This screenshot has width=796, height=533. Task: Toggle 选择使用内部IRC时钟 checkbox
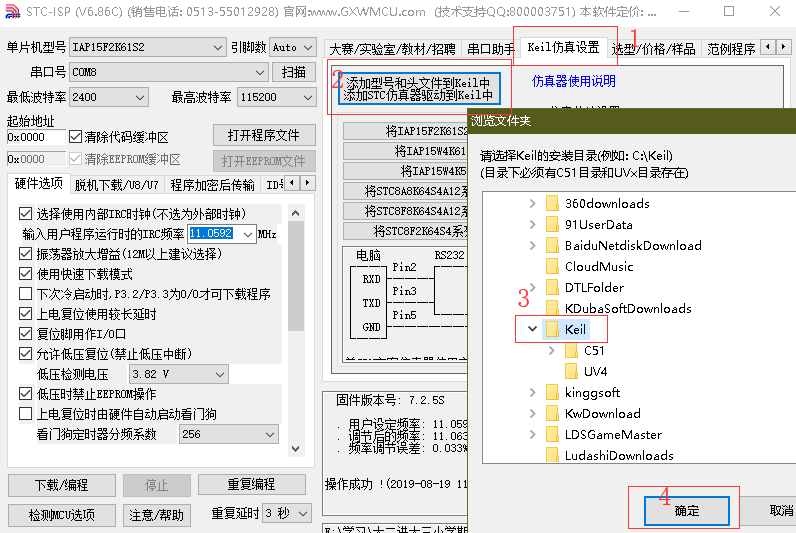[25, 214]
